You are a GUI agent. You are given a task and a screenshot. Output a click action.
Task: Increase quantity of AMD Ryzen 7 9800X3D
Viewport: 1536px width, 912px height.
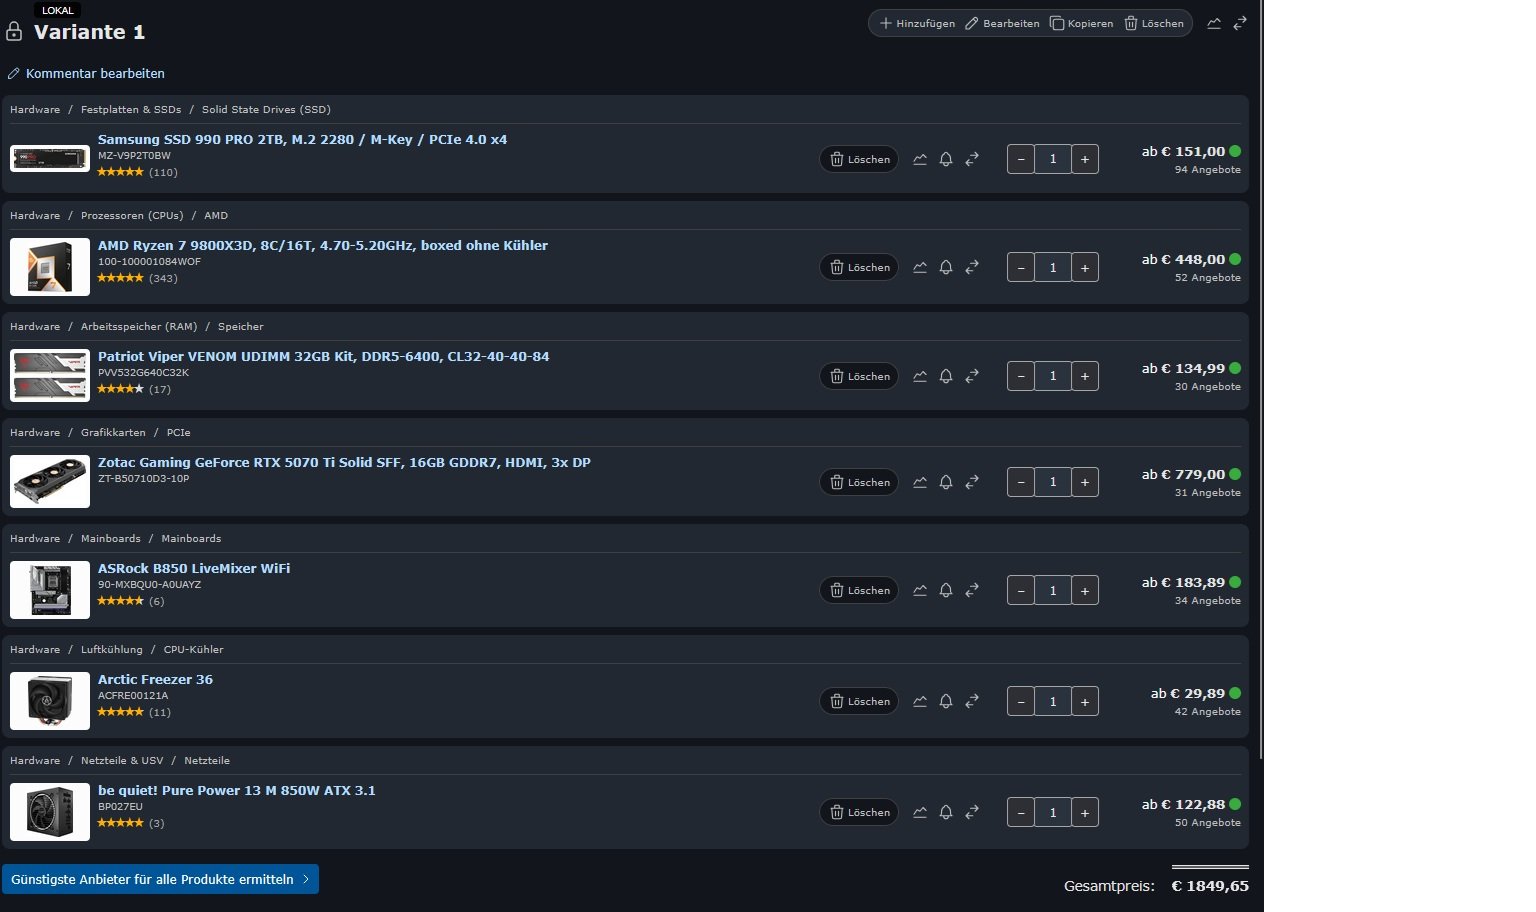(1085, 267)
